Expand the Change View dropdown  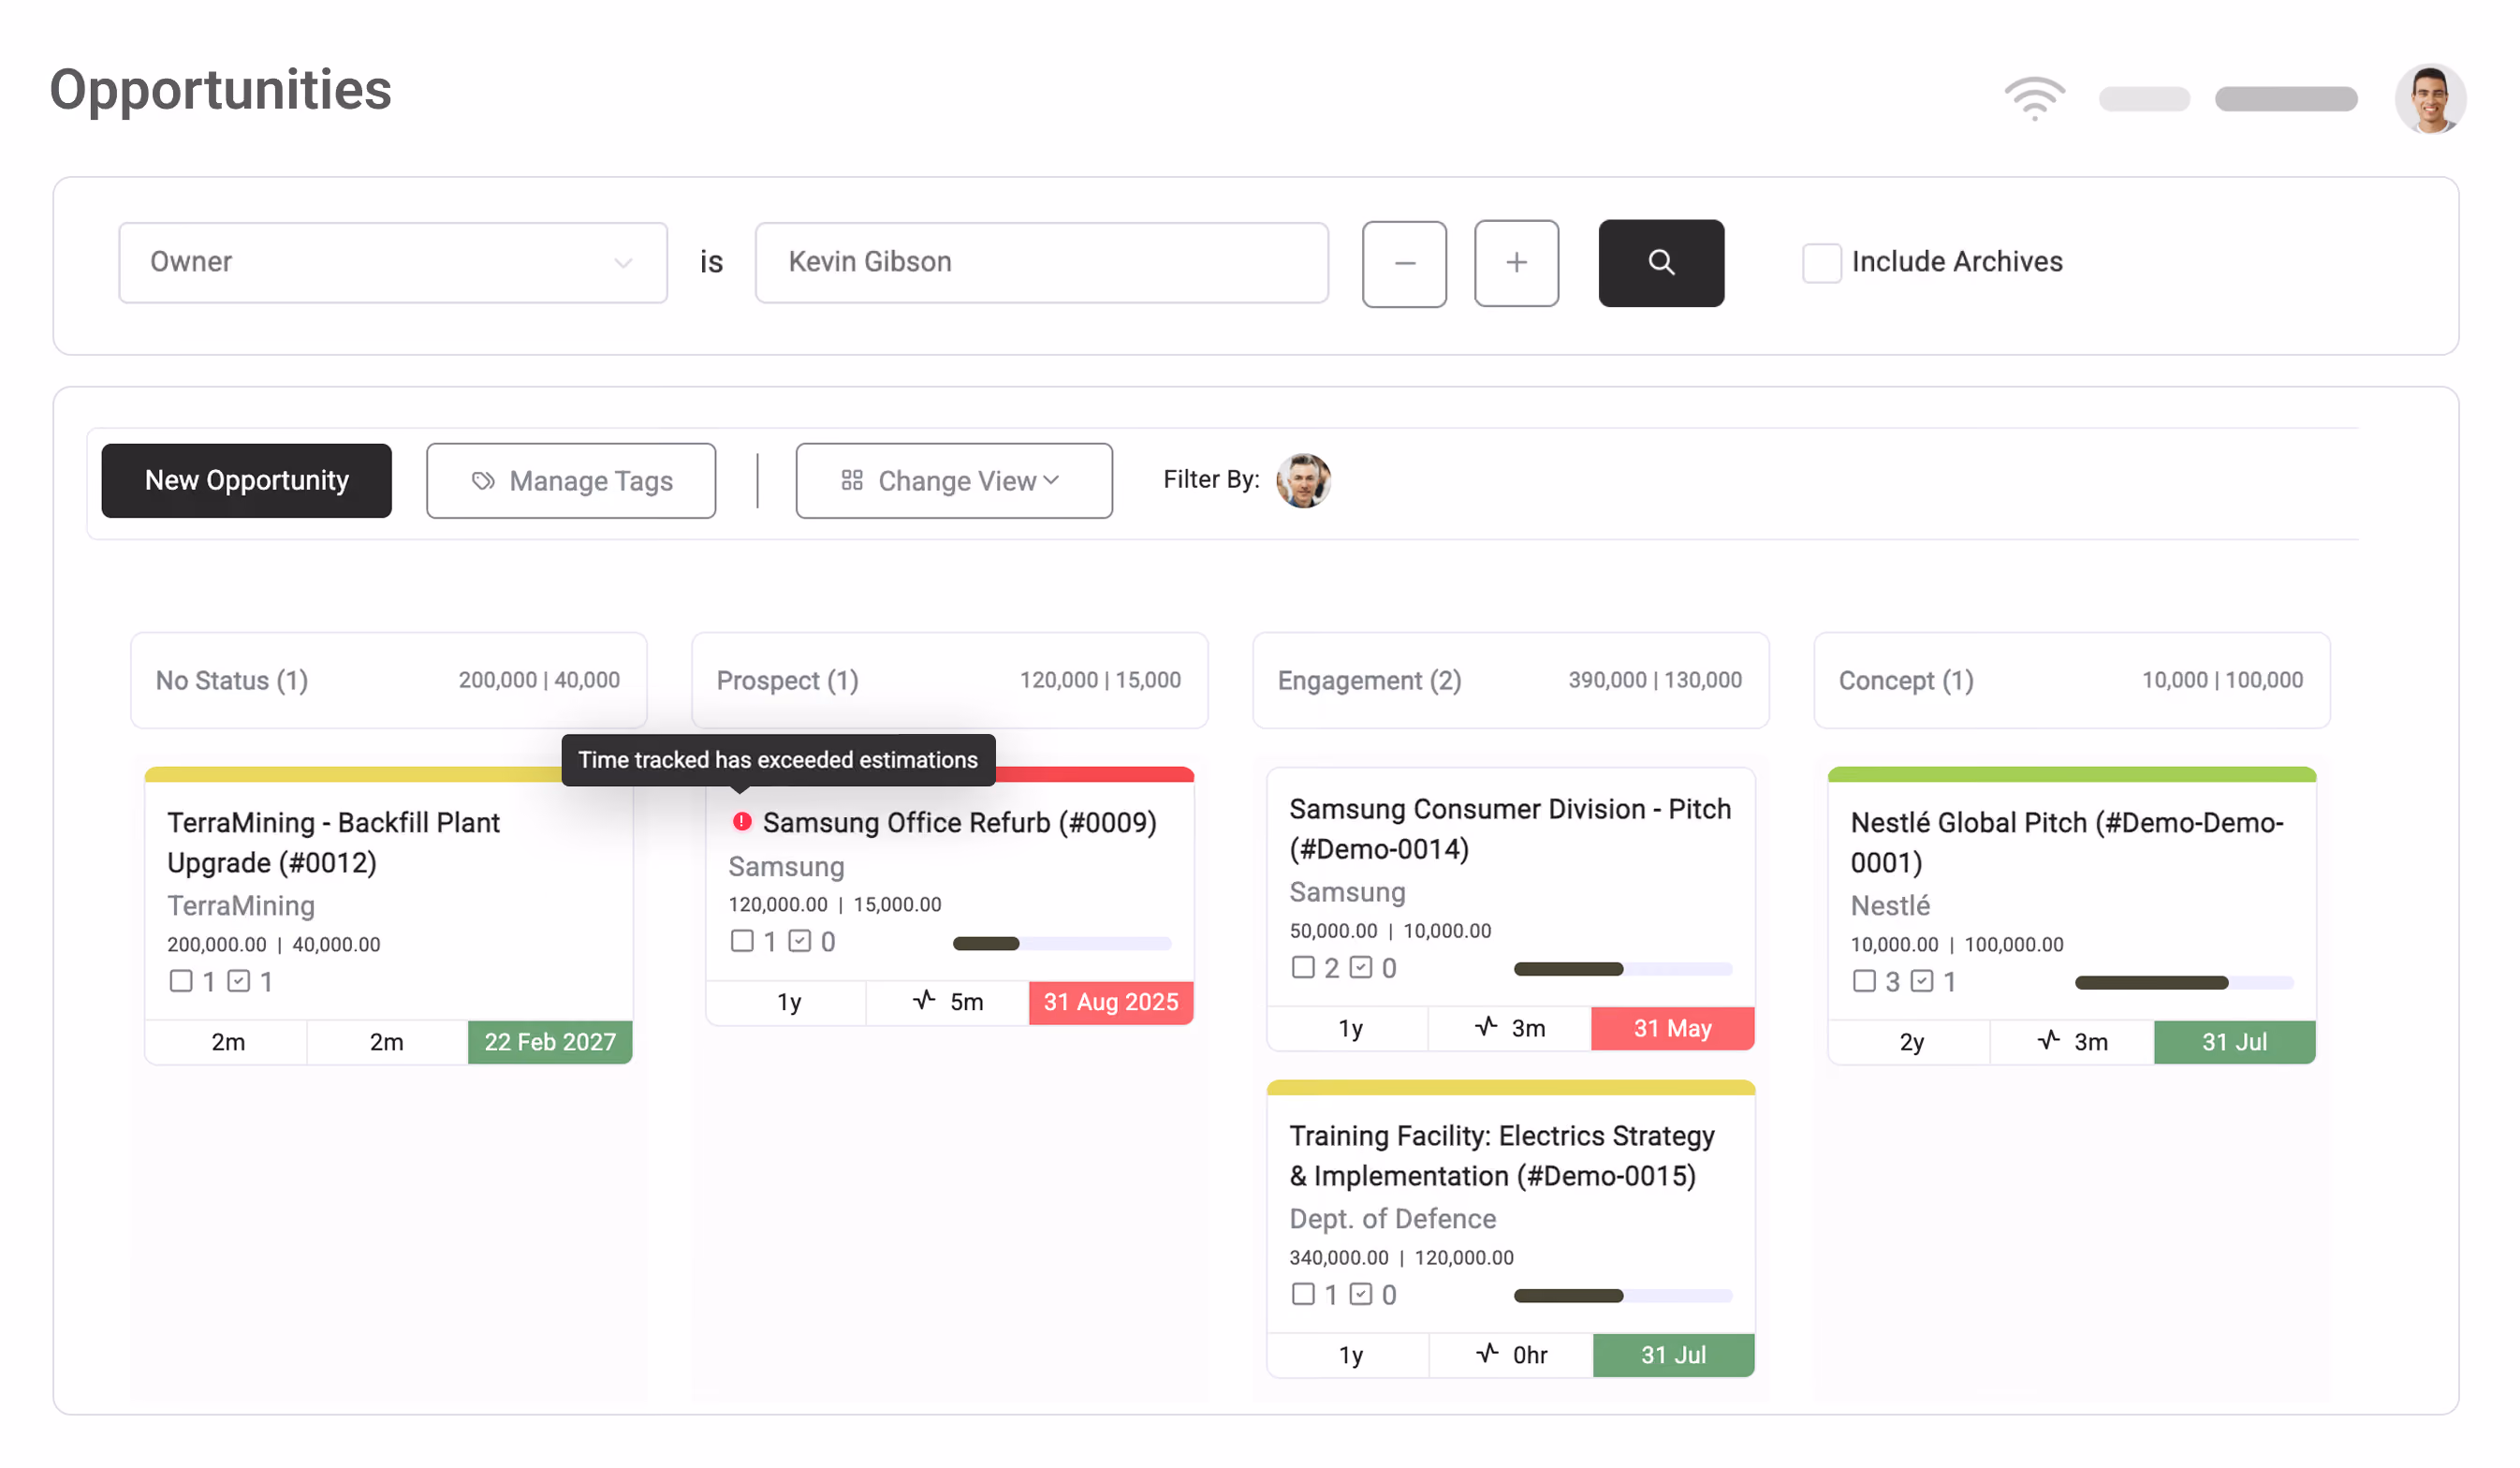tap(954, 481)
